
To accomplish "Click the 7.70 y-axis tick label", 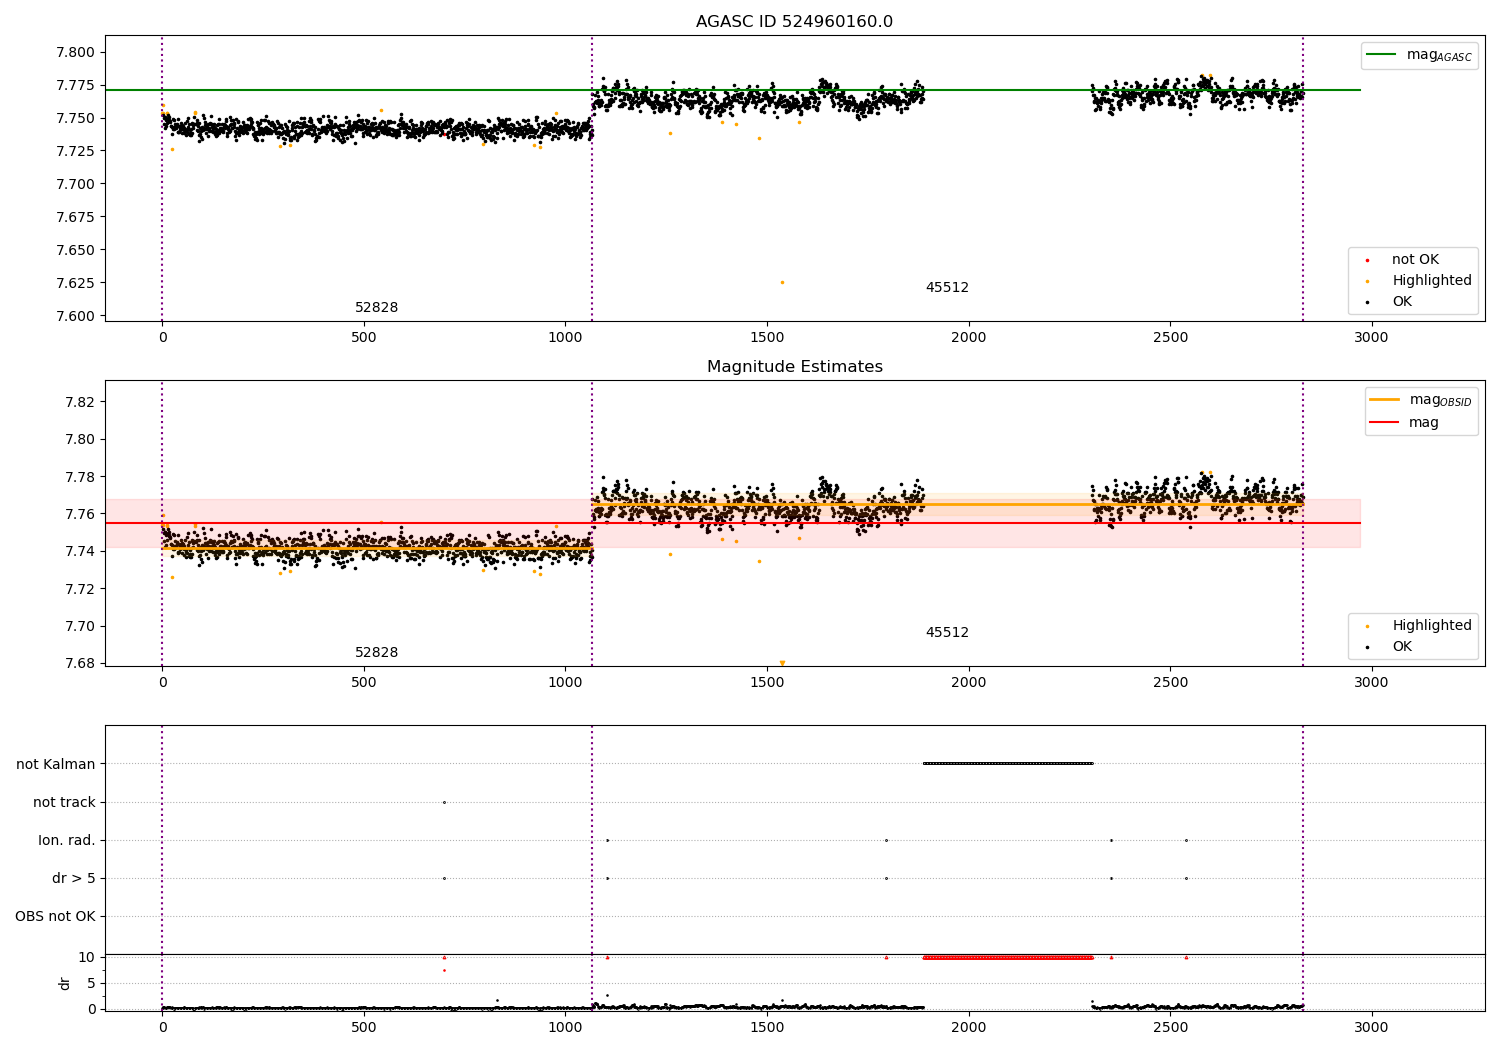I will click(x=79, y=626).
